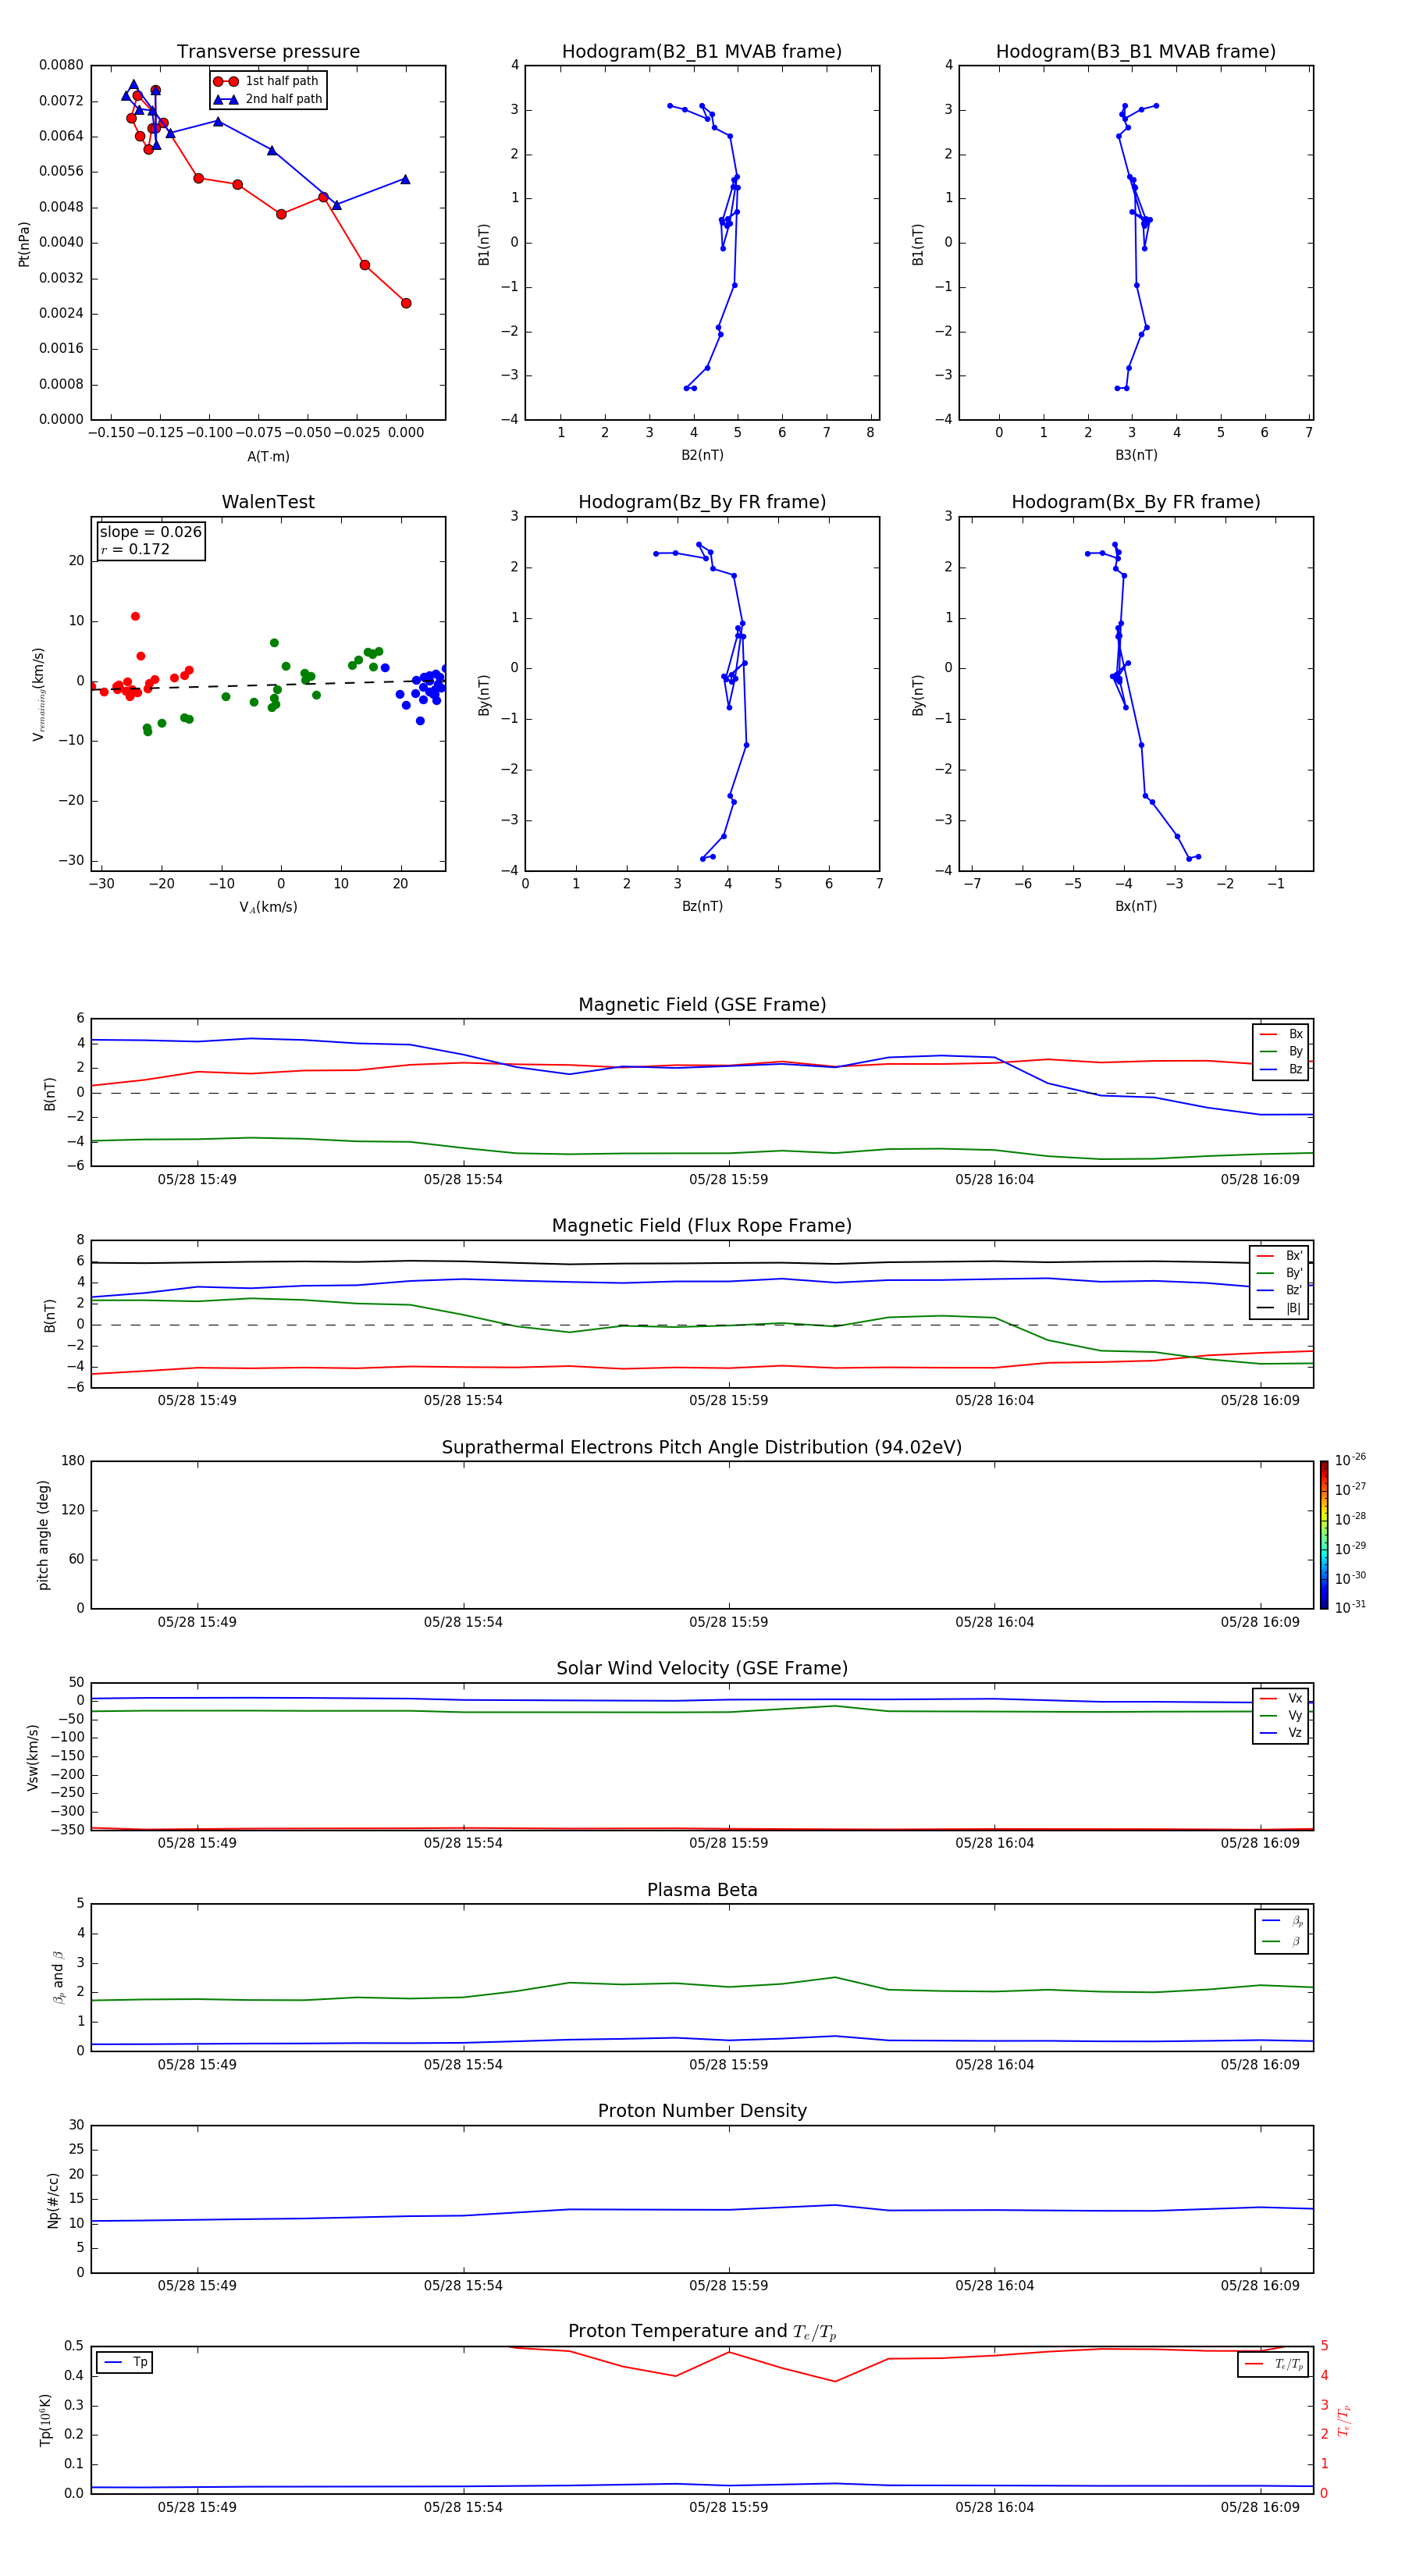This screenshot has height=2576, width=1405.
Task: Select the Bz' legend entry in Flux Rope plot
Action: click(x=1279, y=1290)
